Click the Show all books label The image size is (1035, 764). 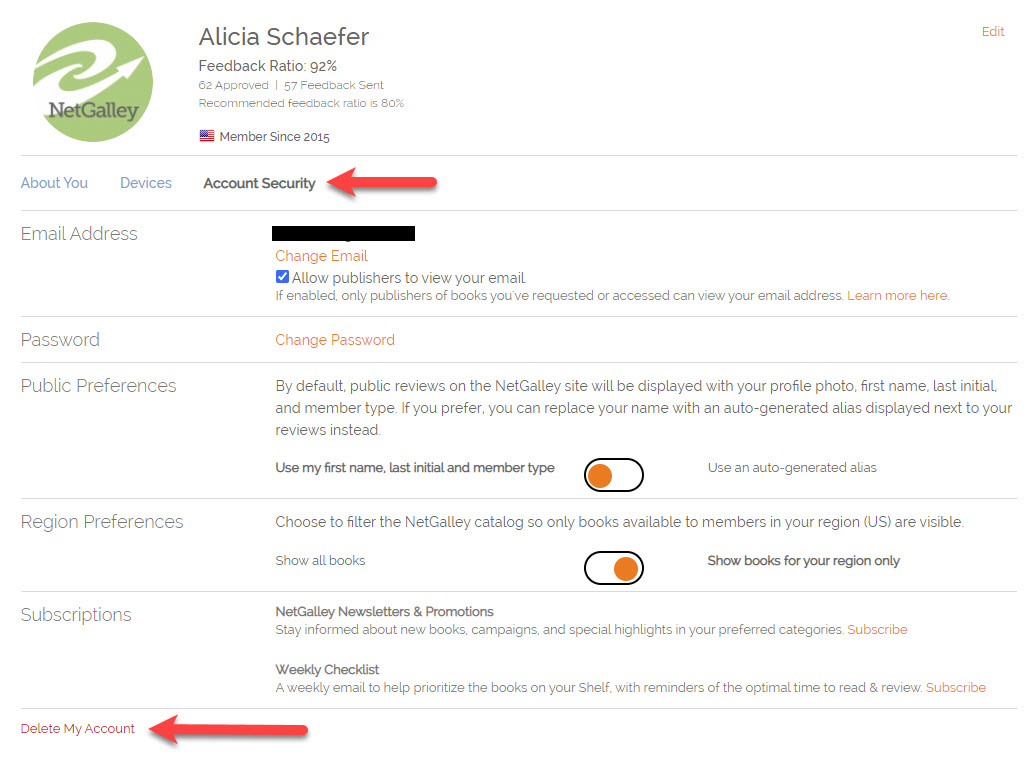(x=320, y=561)
